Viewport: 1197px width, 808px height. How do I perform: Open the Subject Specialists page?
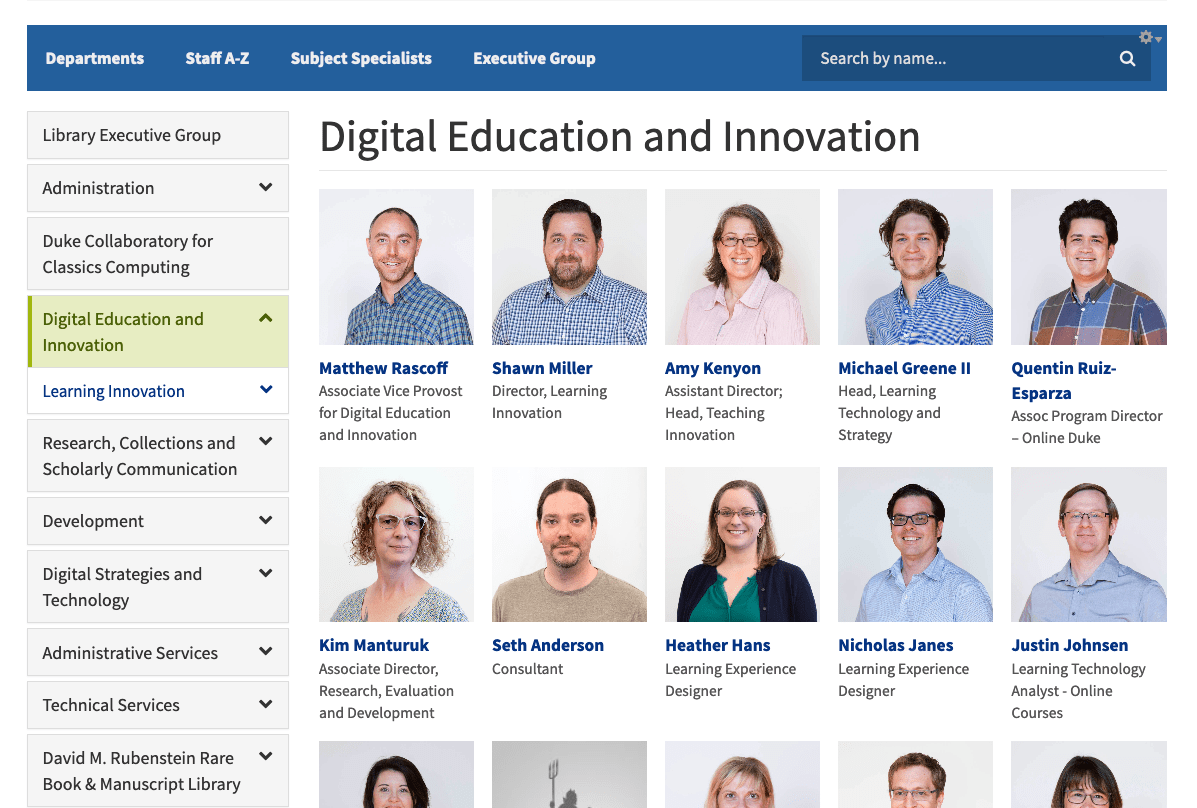361,58
